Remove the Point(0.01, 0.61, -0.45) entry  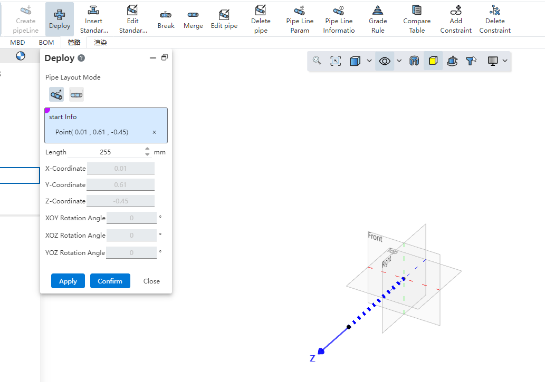(154, 132)
